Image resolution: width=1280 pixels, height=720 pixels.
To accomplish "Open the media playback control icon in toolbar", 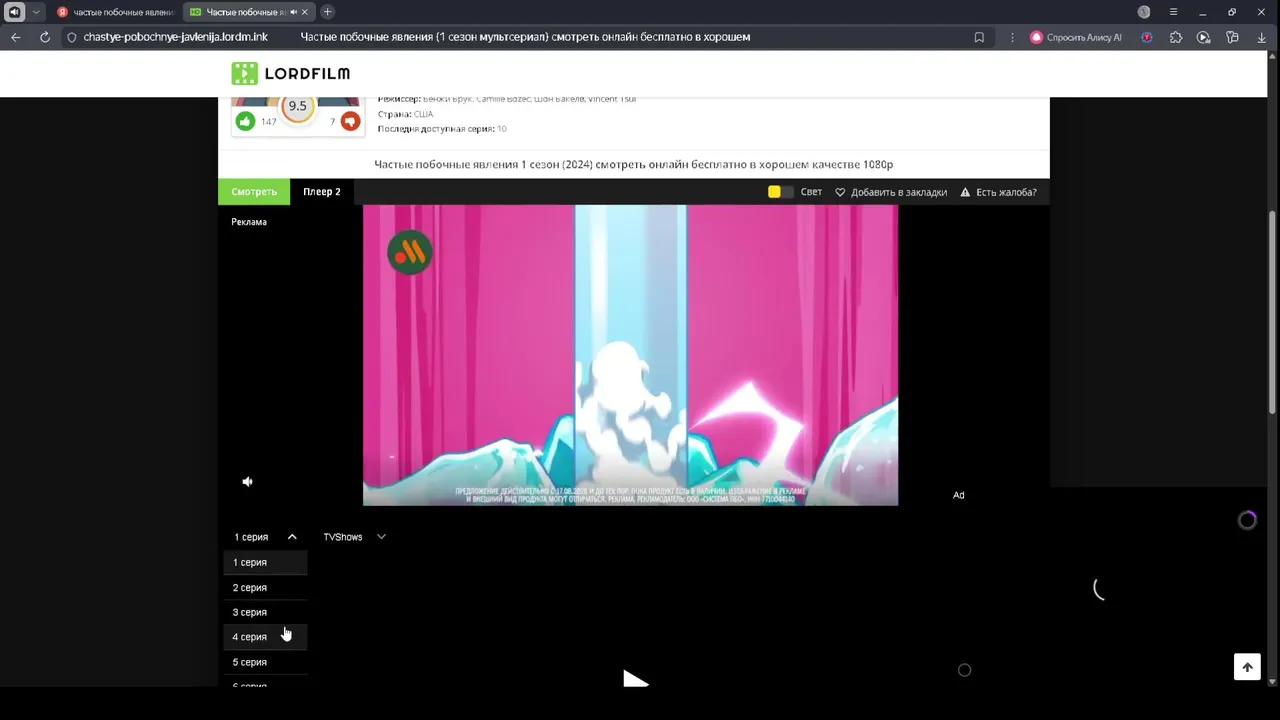I will [1204, 37].
